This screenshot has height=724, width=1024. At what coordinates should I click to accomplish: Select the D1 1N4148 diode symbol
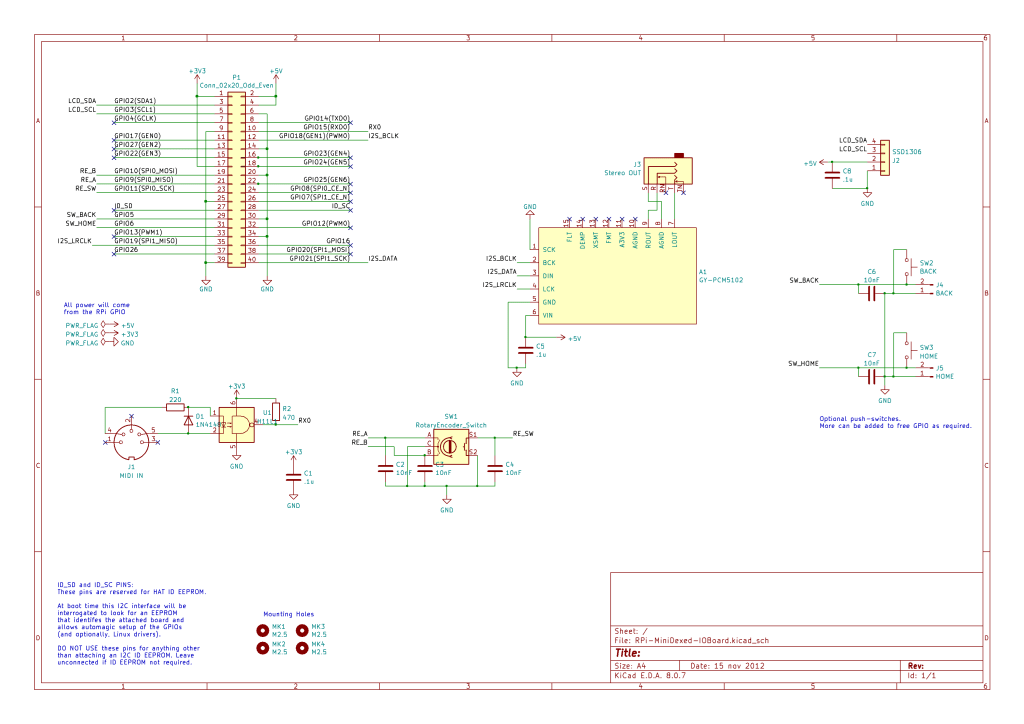189,422
